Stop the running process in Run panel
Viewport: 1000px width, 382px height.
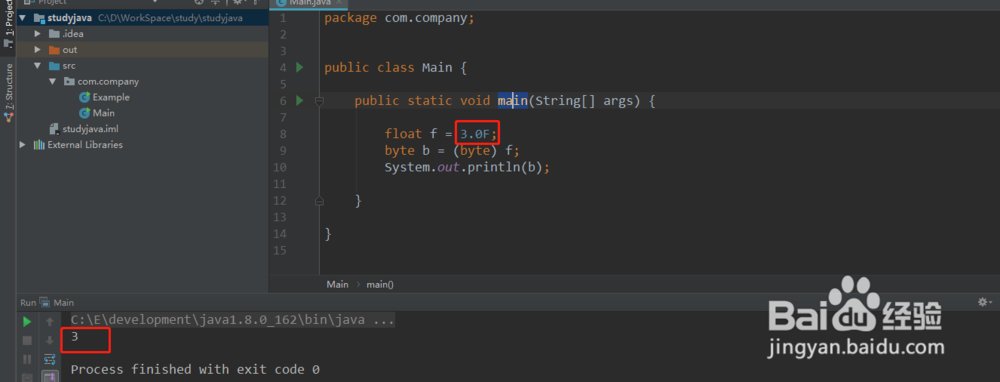pos(27,341)
